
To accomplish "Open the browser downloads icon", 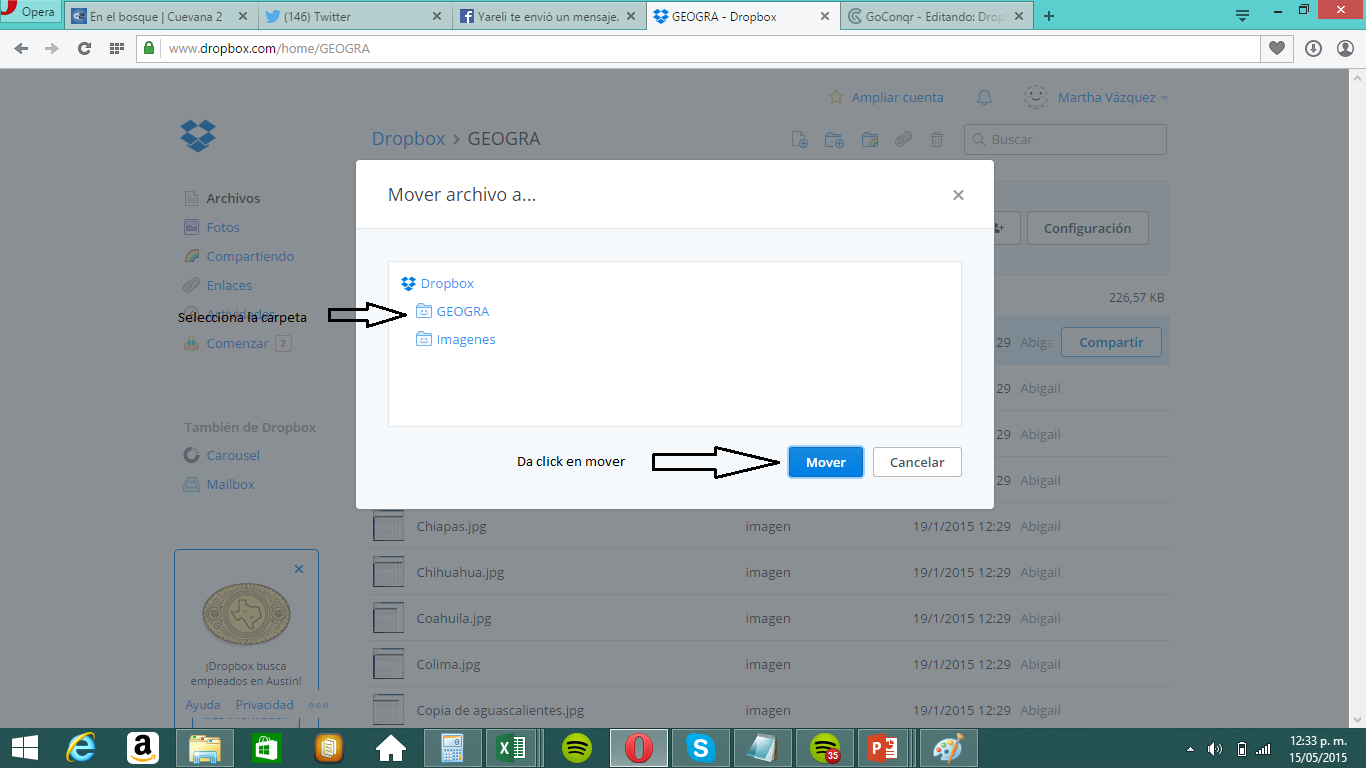I will pos(1314,48).
